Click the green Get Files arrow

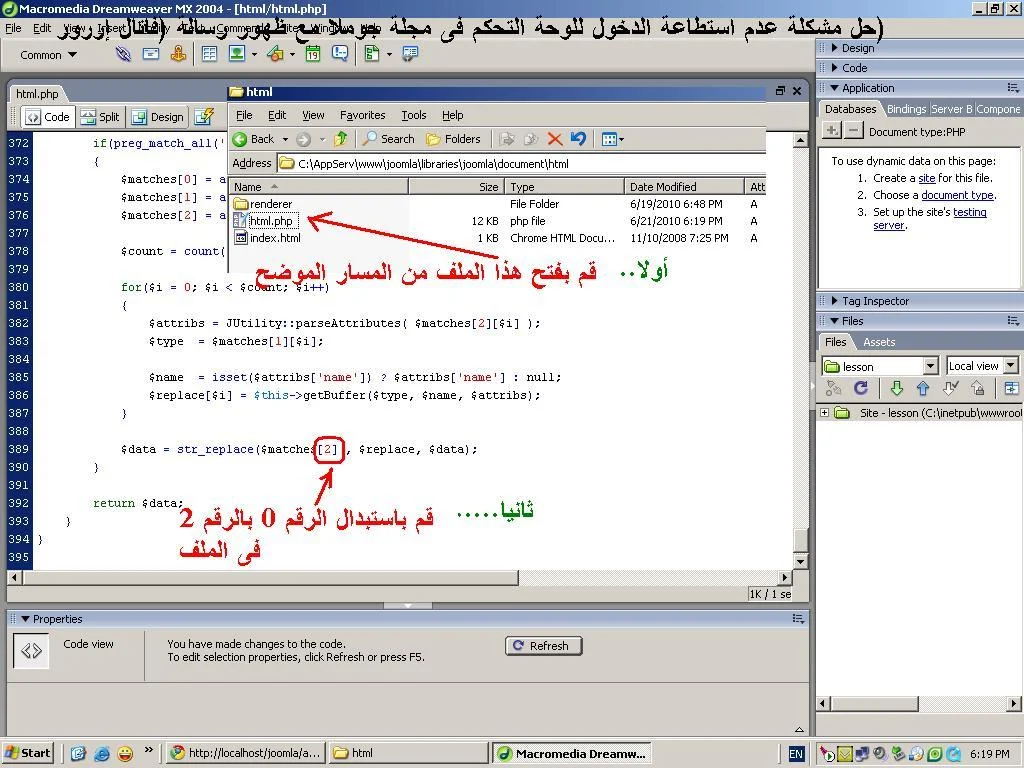coord(896,389)
